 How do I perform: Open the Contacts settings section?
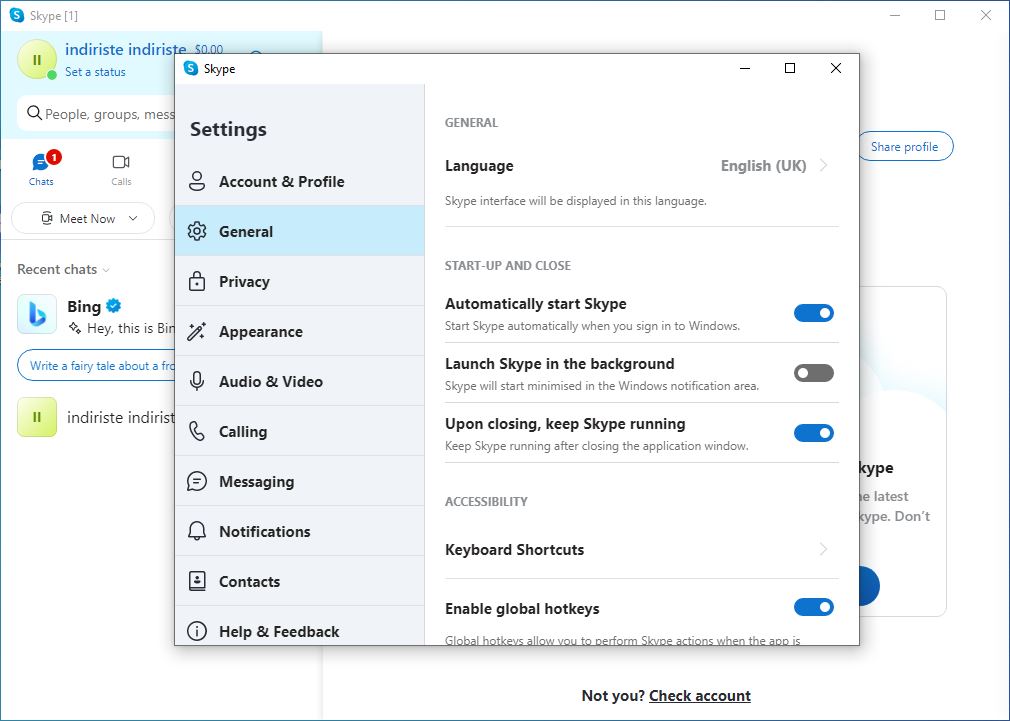click(300, 581)
